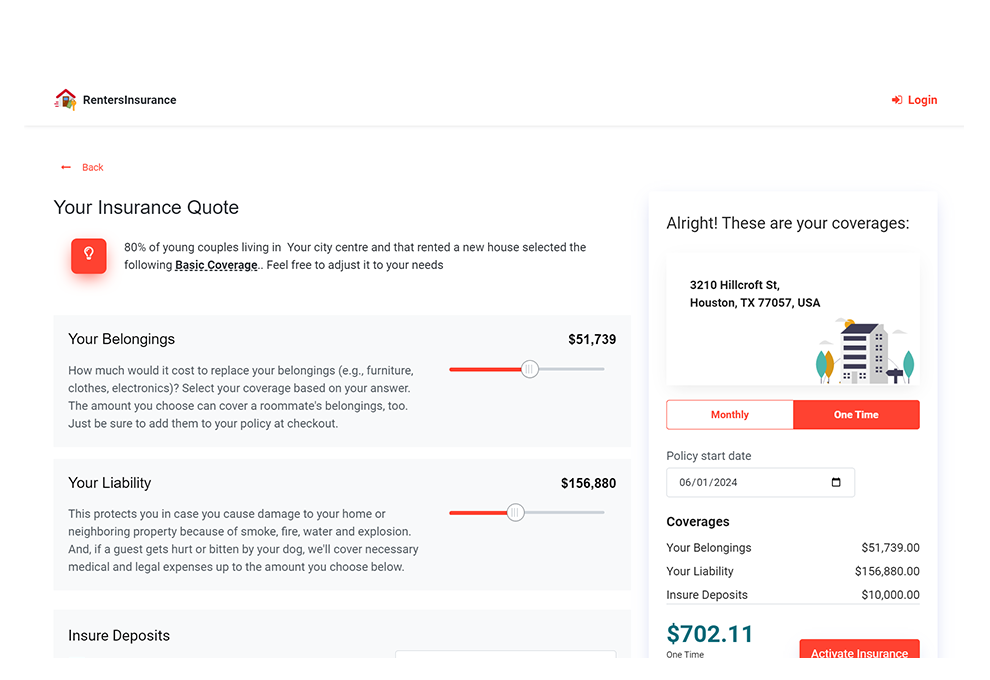
Task: Click the apartment building illustration
Action: tap(863, 351)
